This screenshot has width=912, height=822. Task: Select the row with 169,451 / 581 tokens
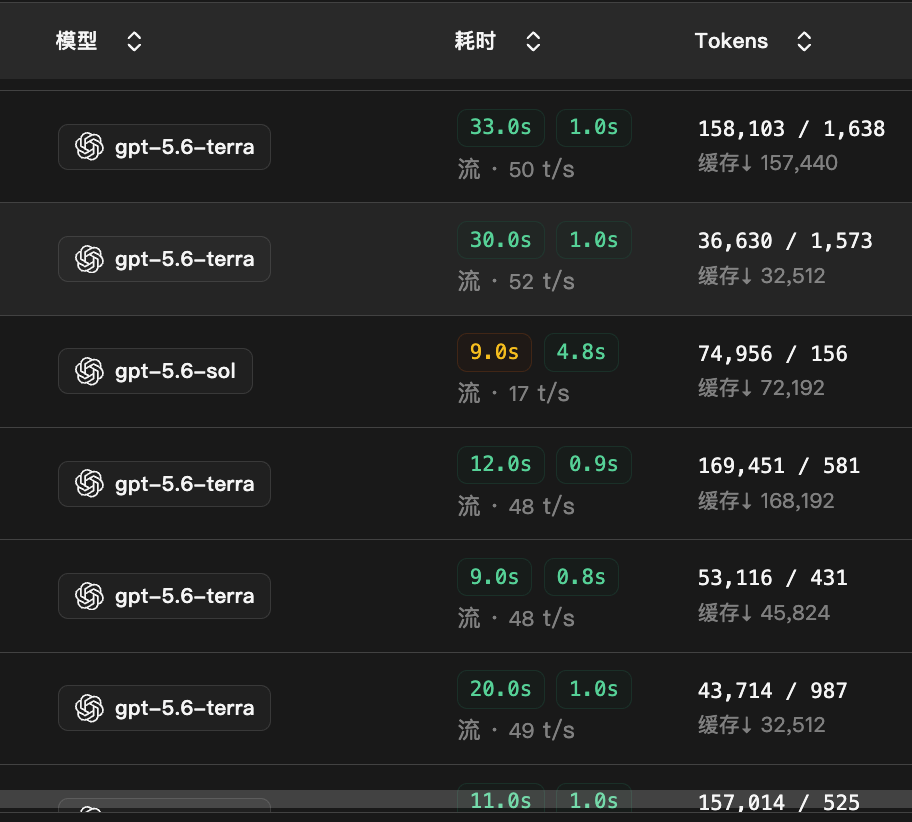tap(456, 483)
